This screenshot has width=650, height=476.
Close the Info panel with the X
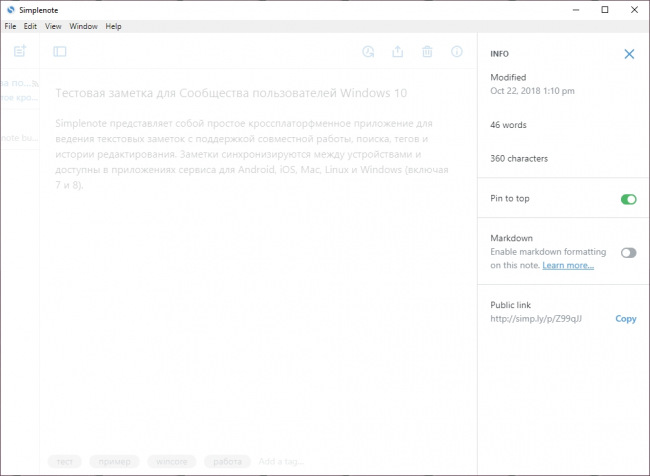[629, 54]
